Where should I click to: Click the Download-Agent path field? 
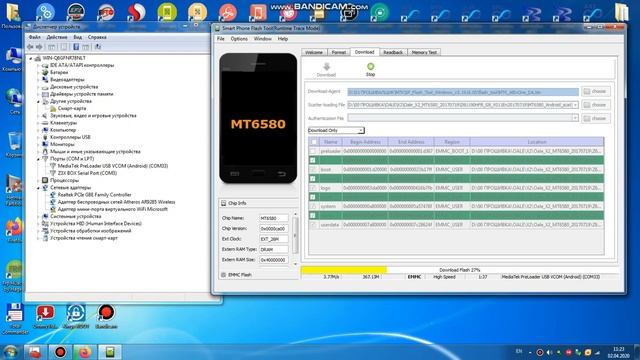(463, 92)
